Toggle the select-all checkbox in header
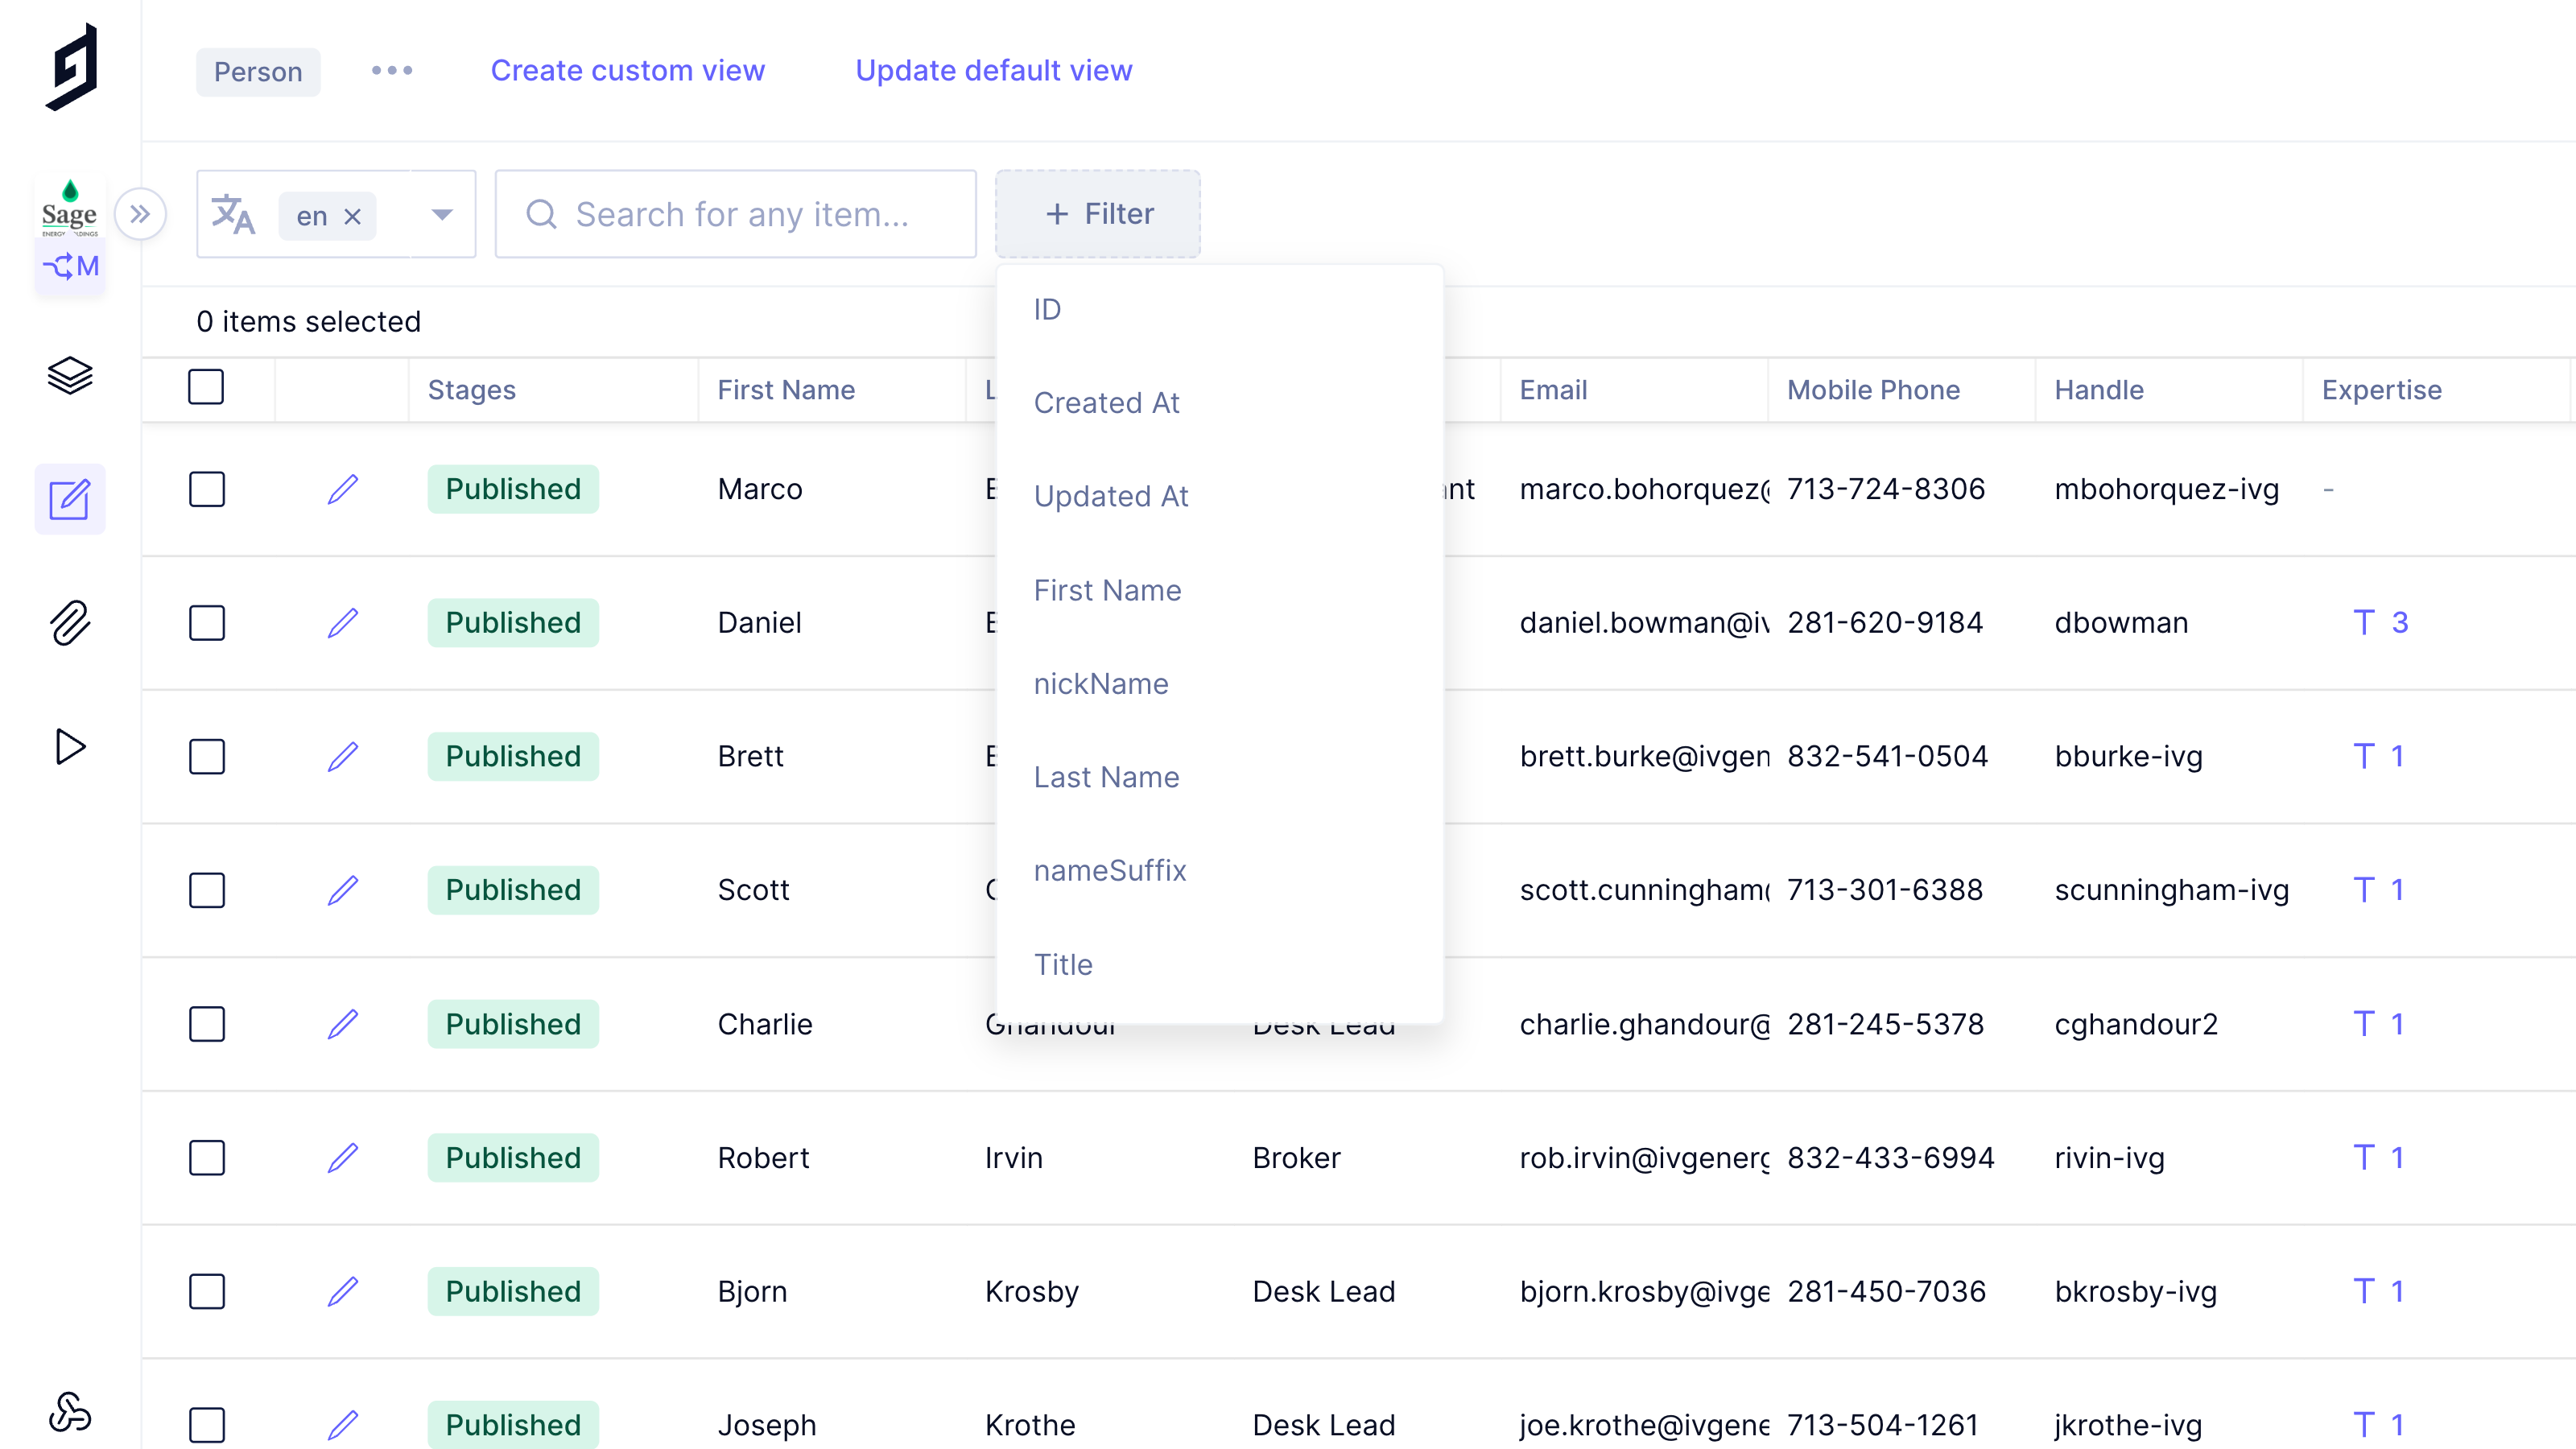 tap(206, 387)
